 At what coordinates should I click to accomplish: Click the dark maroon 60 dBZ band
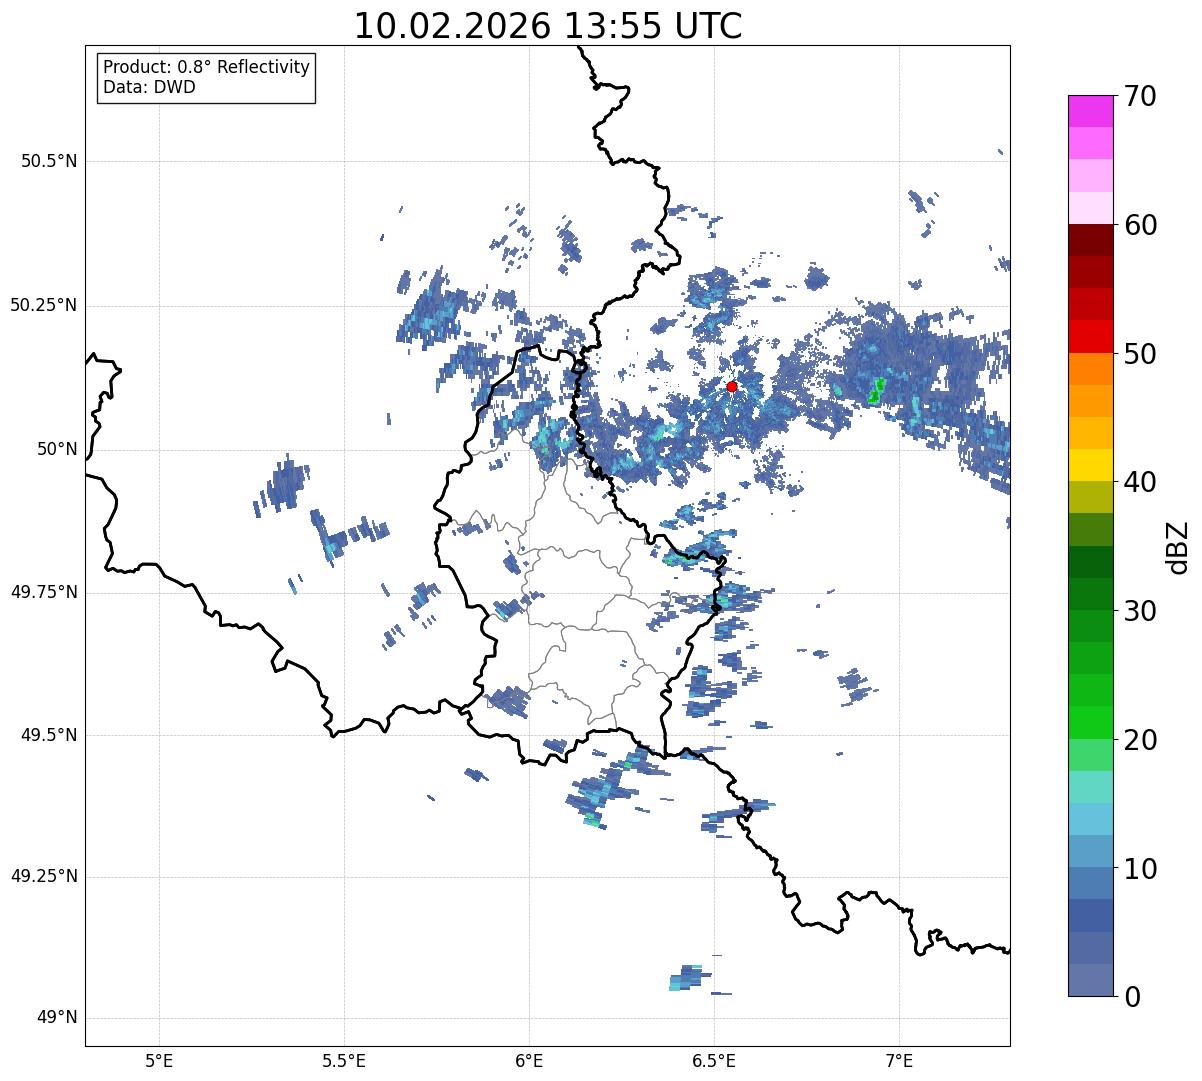[1097, 240]
